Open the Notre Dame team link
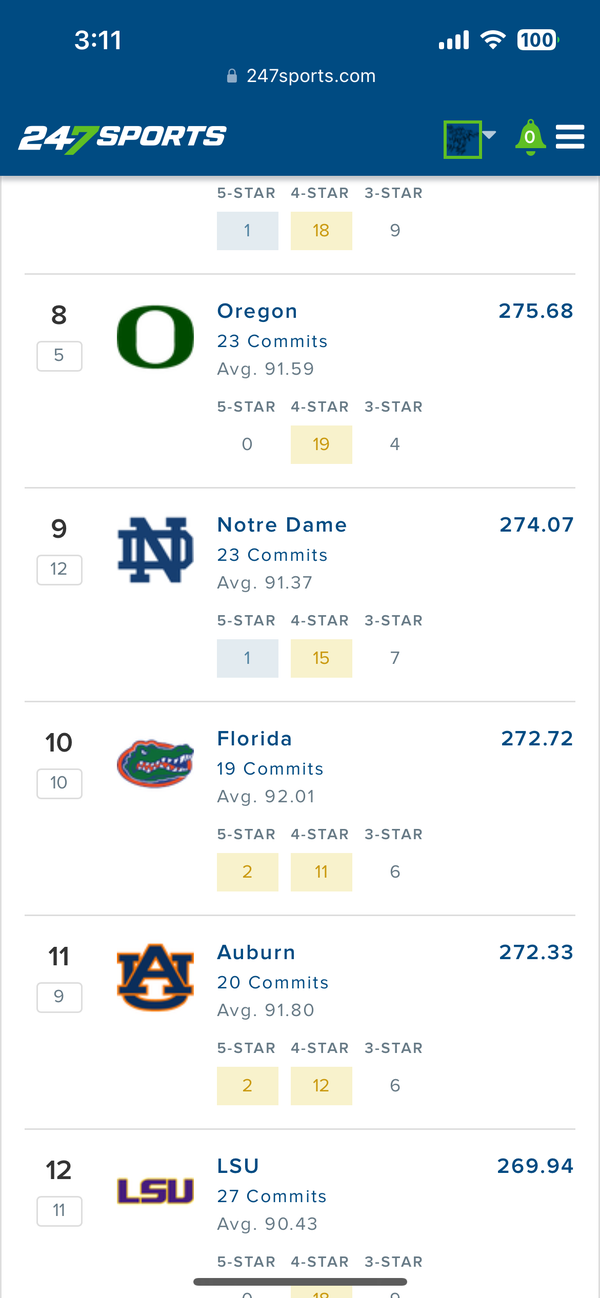 pyautogui.click(x=282, y=525)
